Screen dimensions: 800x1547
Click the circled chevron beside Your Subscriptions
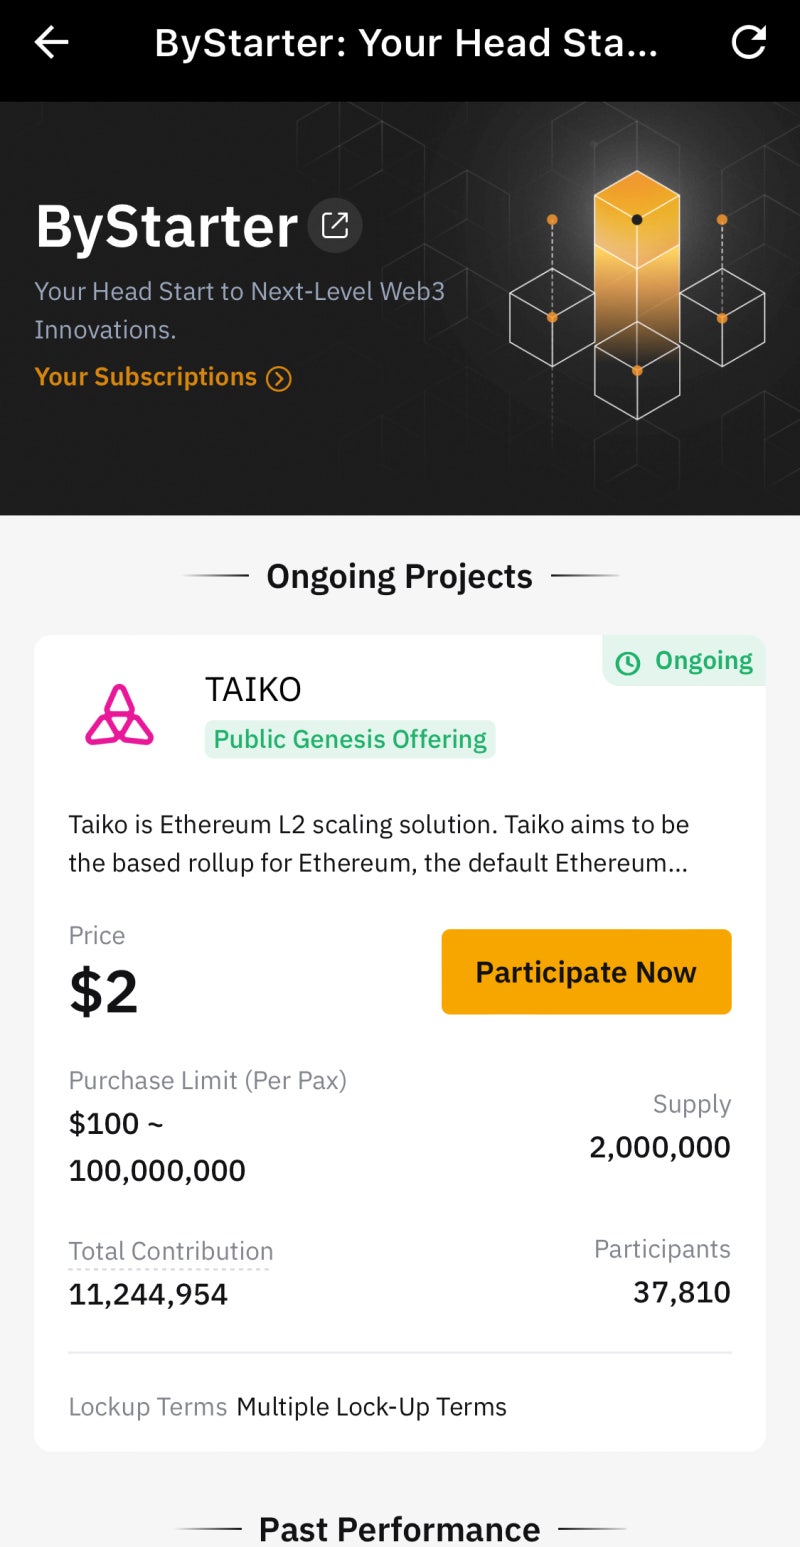279,378
